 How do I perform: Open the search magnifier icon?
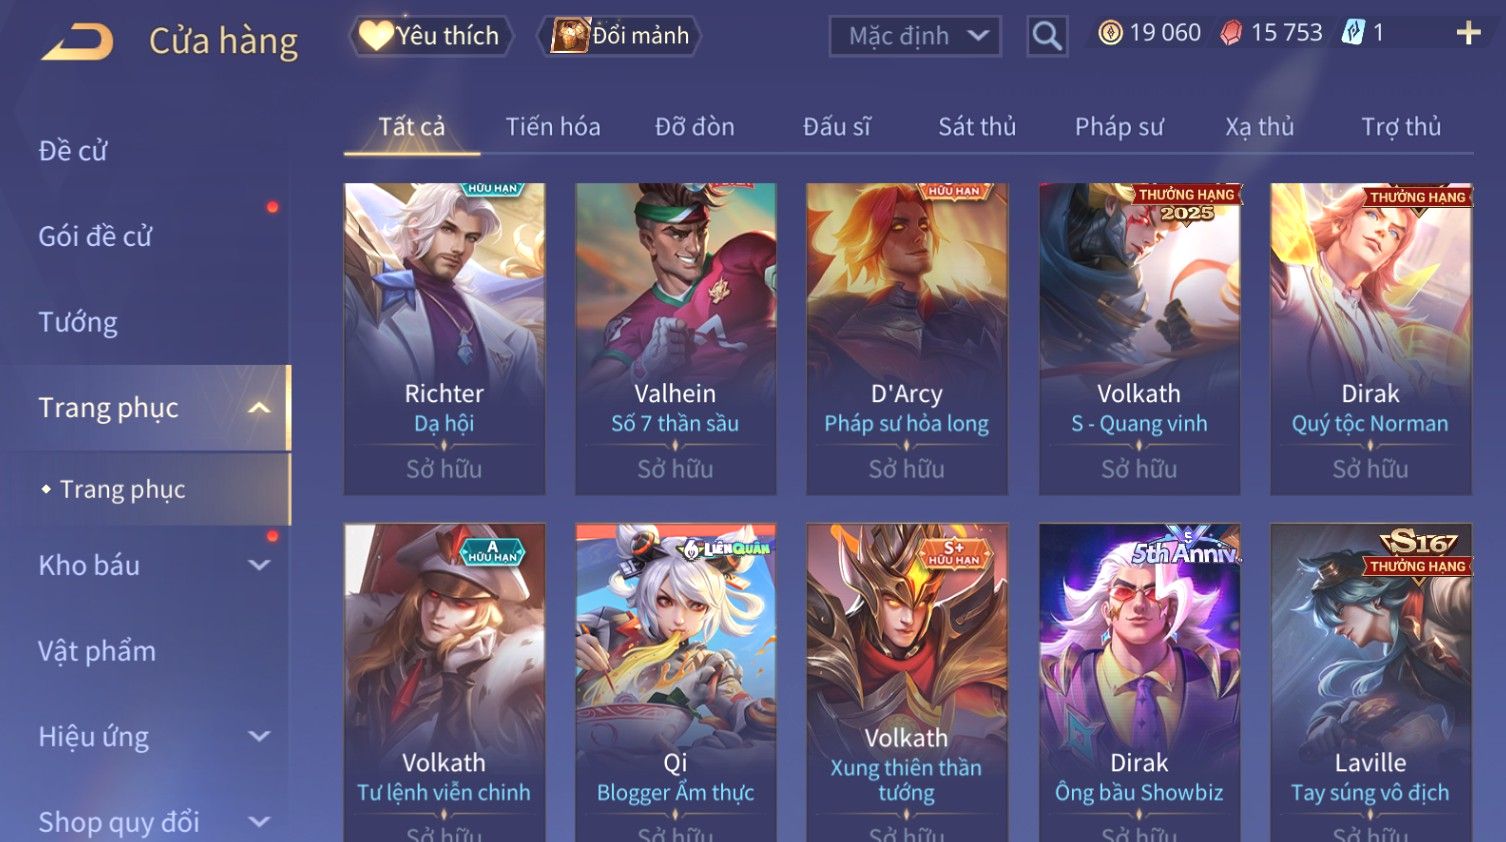tap(1047, 36)
